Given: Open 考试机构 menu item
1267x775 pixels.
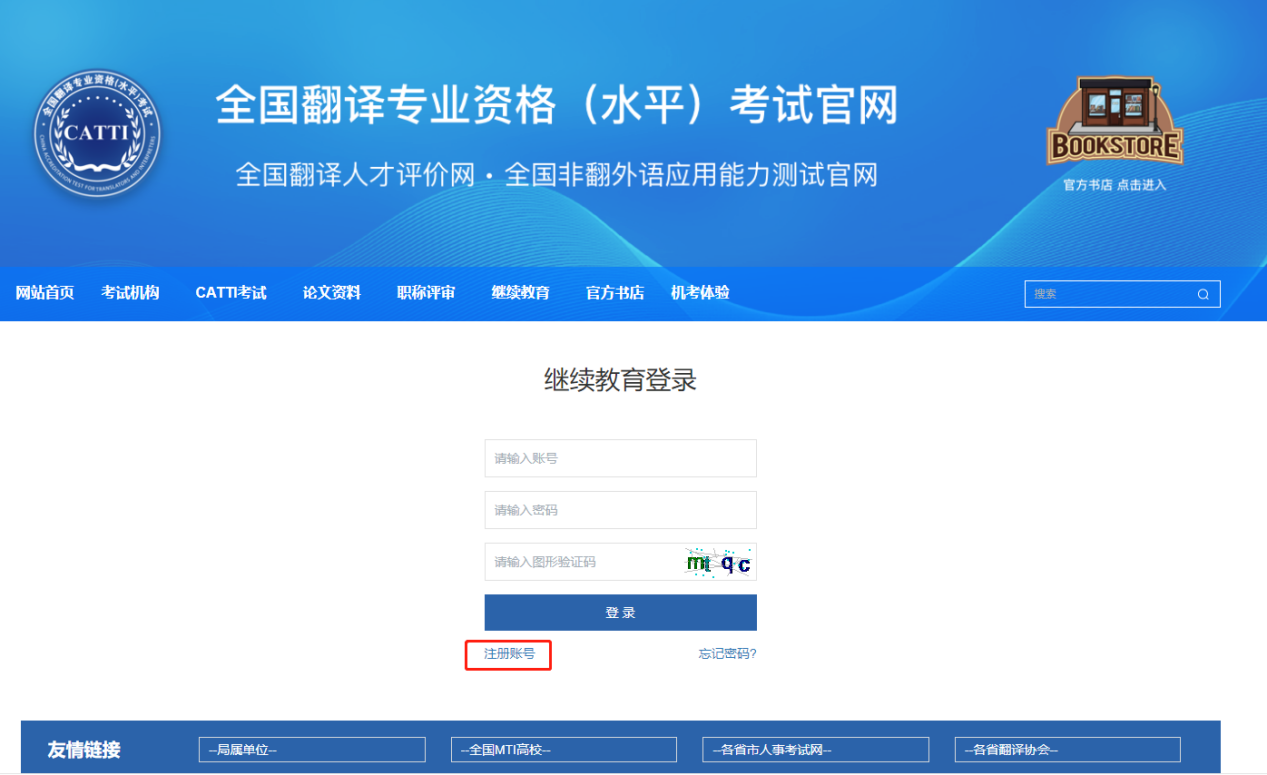Looking at the screenshot, I should click(130, 293).
